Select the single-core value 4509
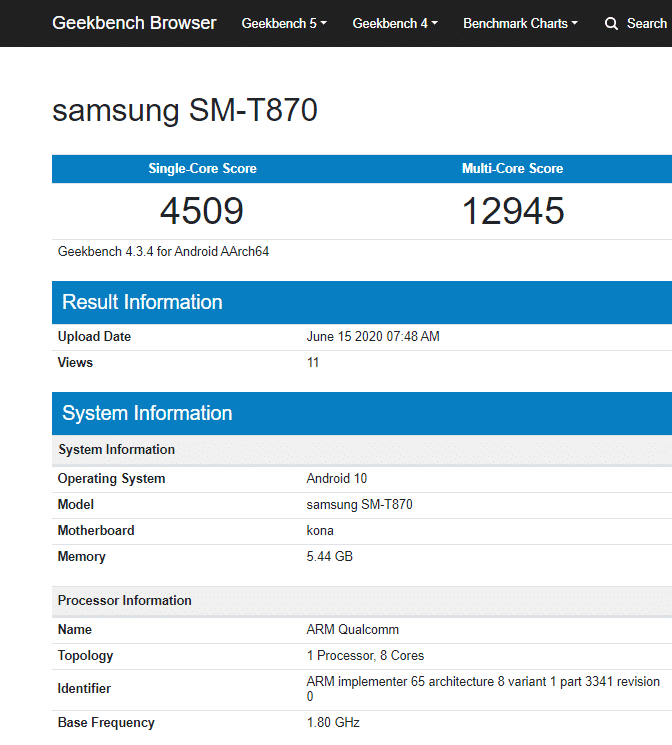Image resolution: width=672 pixels, height=745 pixels. [202, 210]
